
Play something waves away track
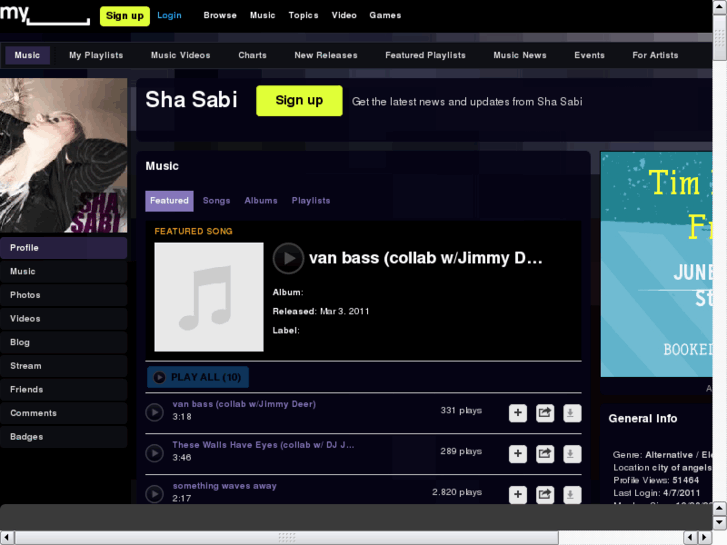coord(154,494)
